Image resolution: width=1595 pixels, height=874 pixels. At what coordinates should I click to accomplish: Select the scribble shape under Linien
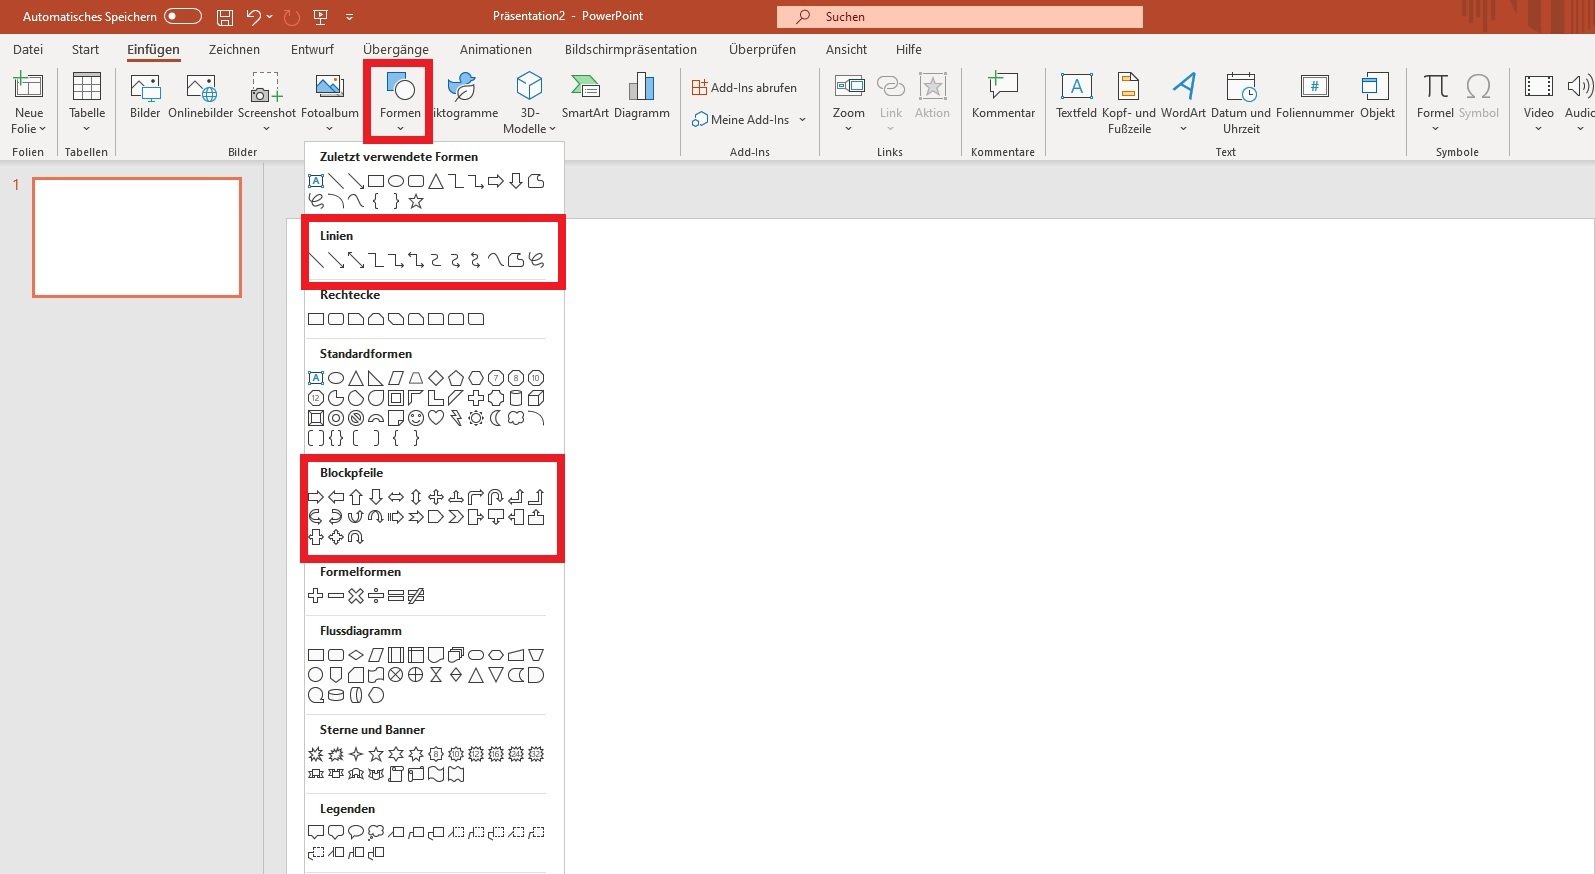(536, 261)
